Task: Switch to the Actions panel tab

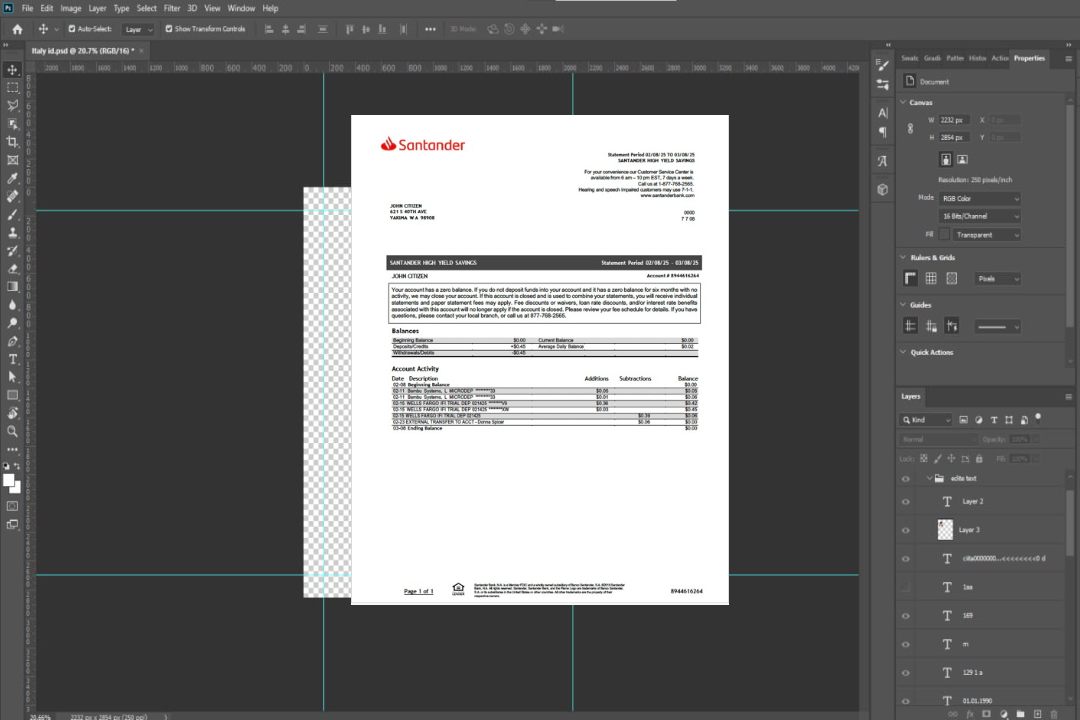Action: [x=999, y=59]
